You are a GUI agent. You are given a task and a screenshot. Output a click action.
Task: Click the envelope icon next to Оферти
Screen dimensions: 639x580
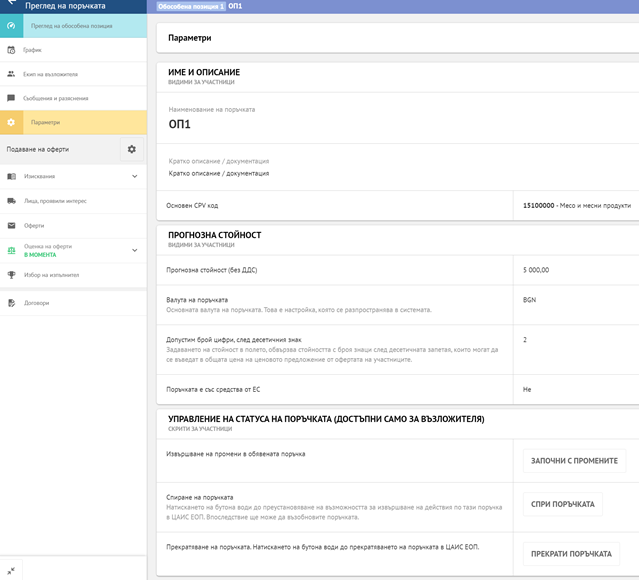click(x=11, y=226)
